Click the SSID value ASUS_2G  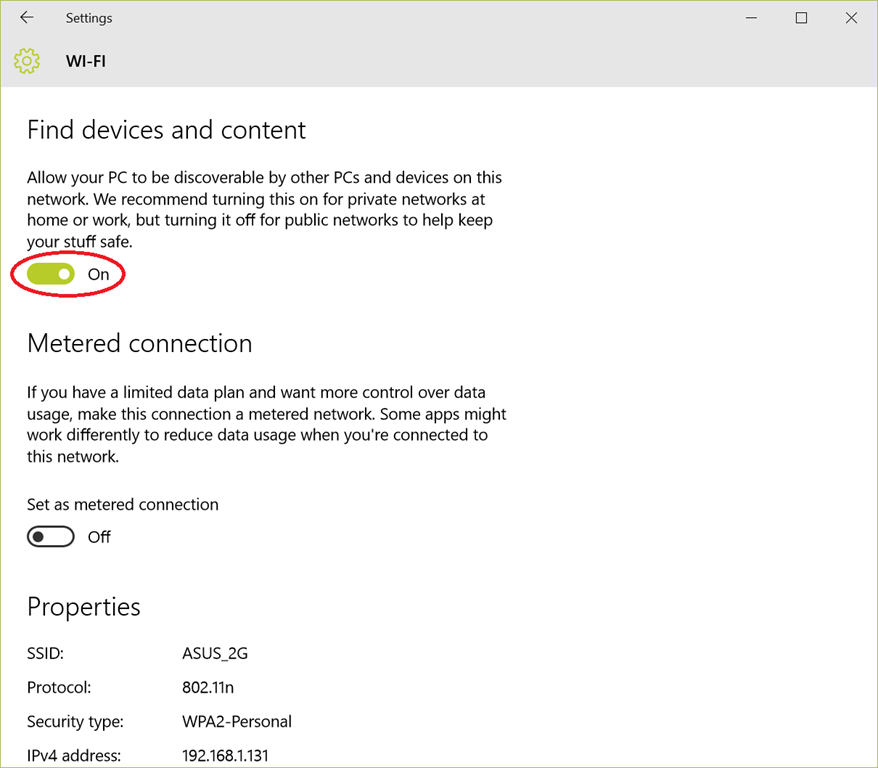(215, 654)
